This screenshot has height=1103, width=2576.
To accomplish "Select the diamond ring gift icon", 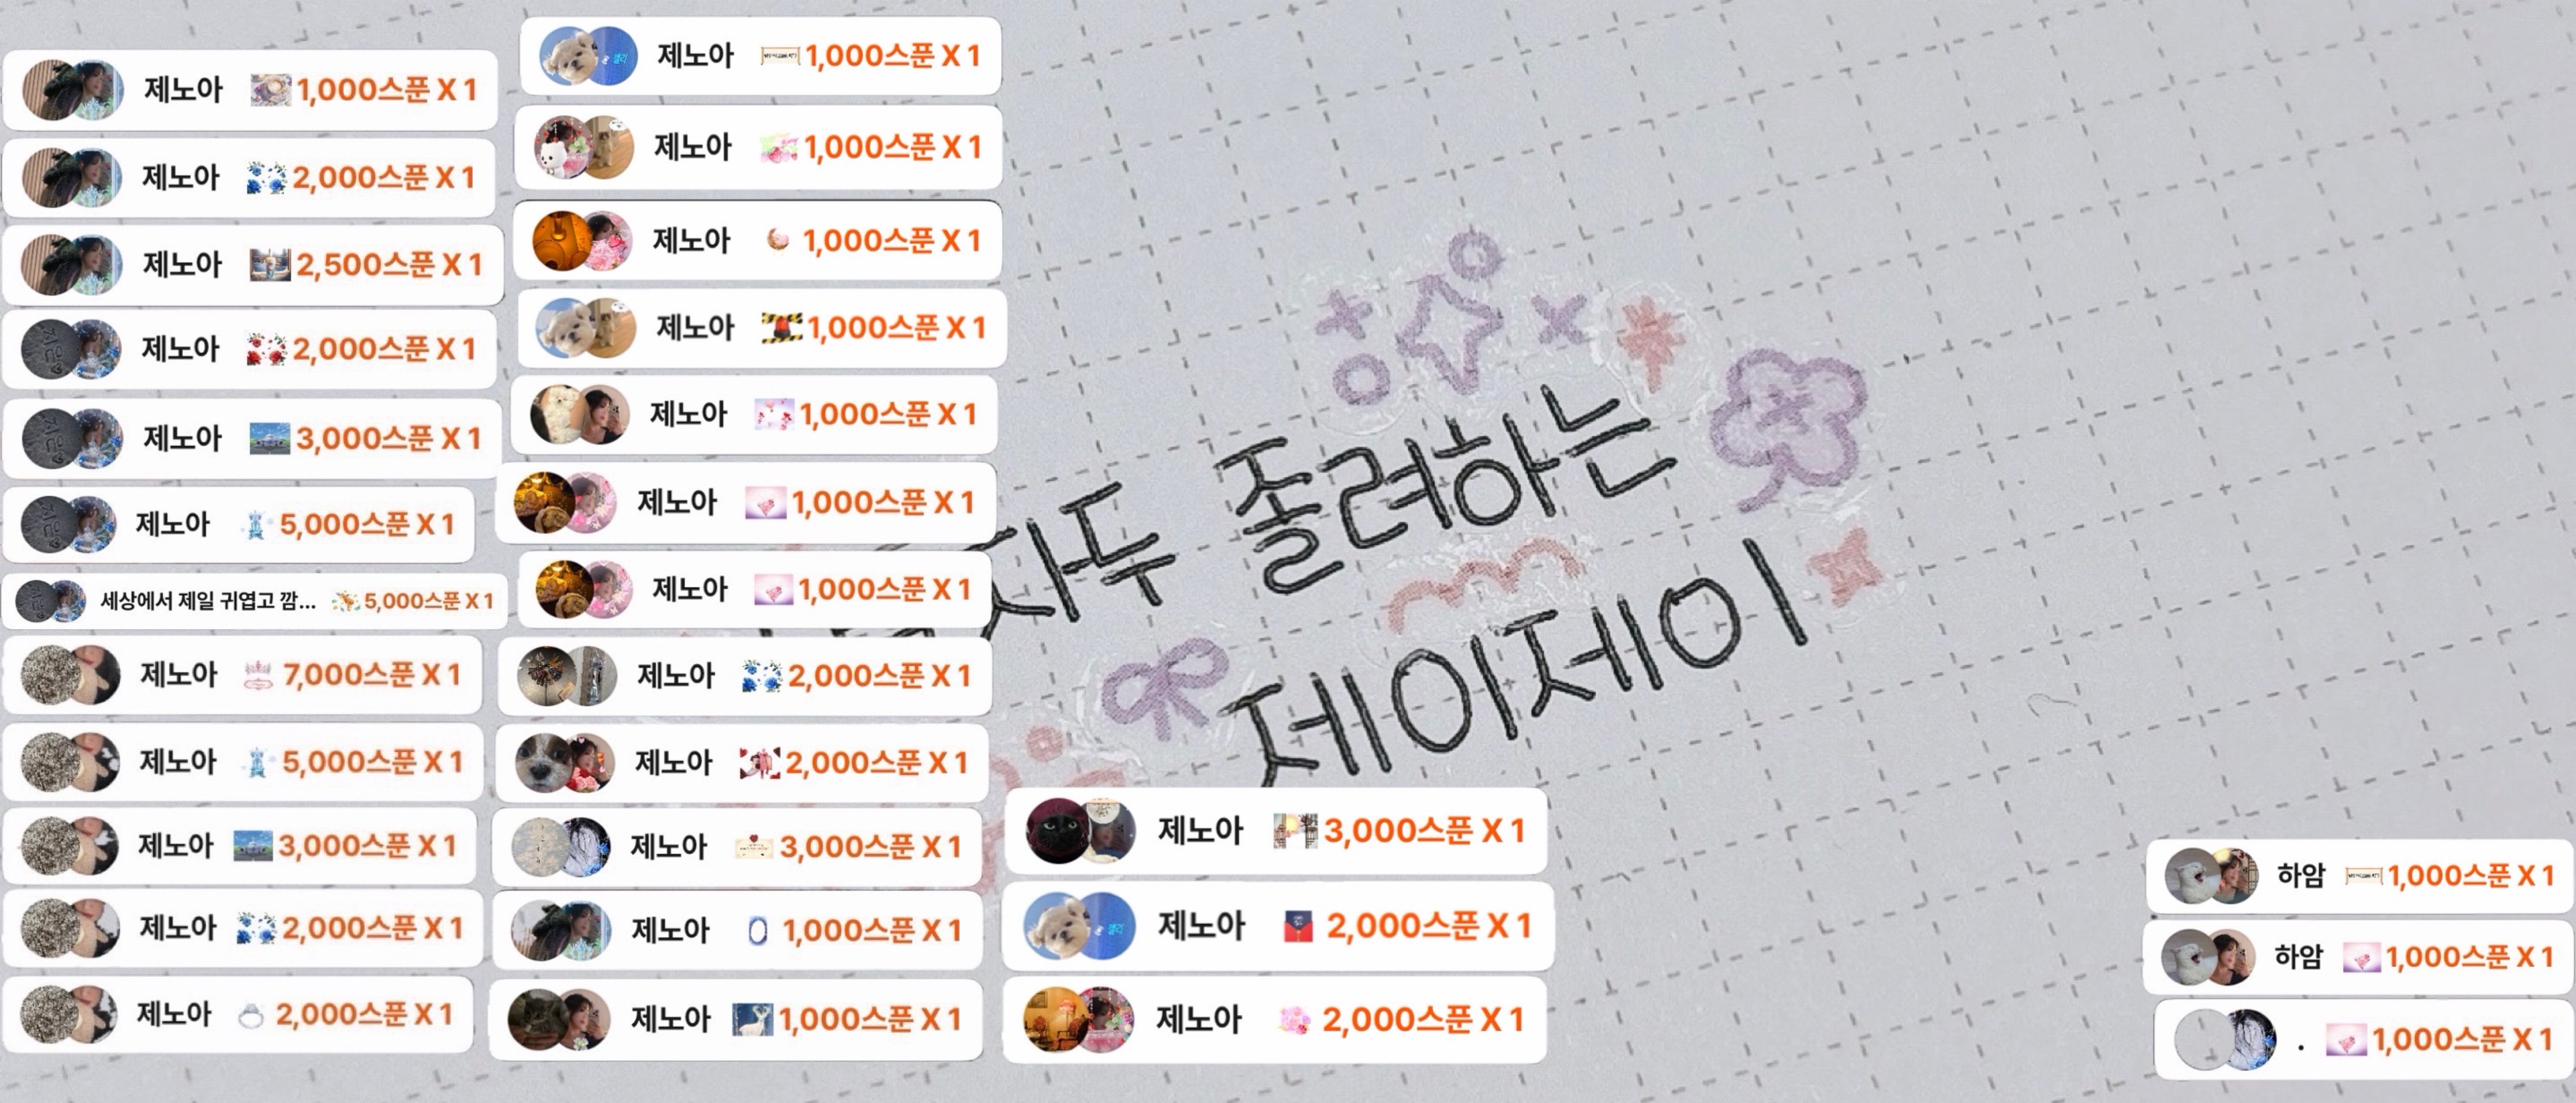I will (x=250, y=1016).
